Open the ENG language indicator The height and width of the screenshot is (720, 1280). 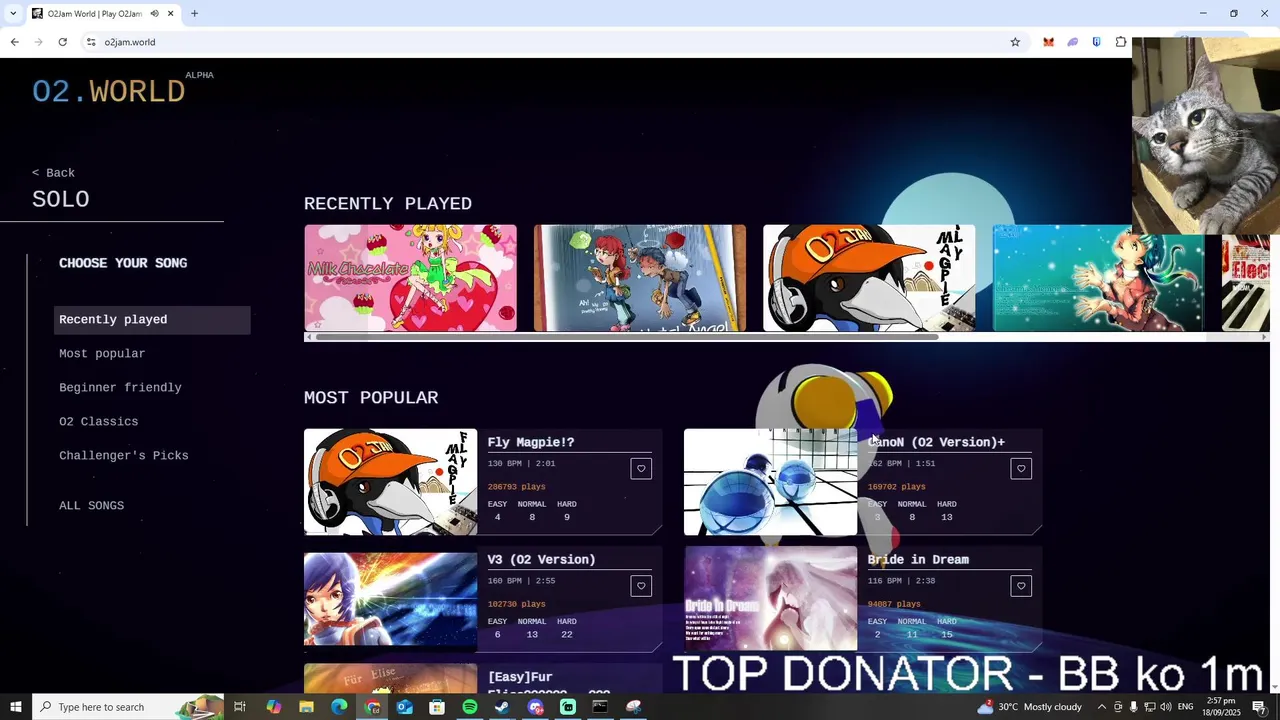tap(1186, 707)
